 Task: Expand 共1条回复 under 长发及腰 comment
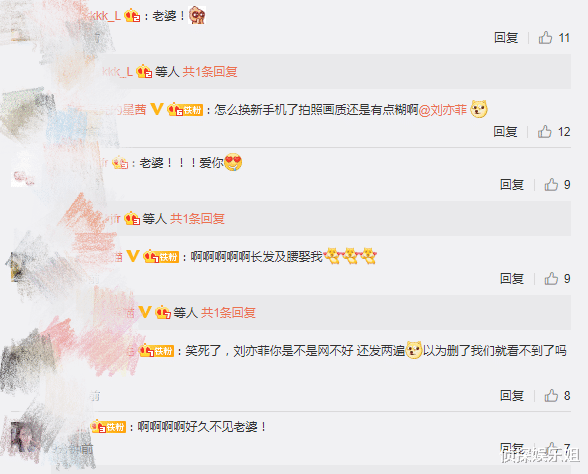pyautogui.click(x=228, y=312)
